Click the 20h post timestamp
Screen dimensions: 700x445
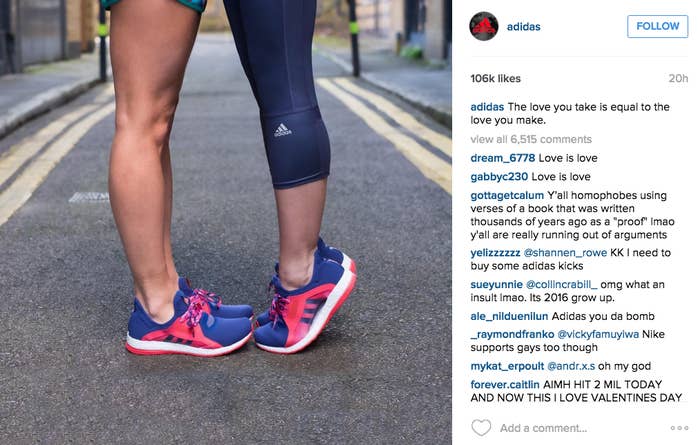coord(678,79)
